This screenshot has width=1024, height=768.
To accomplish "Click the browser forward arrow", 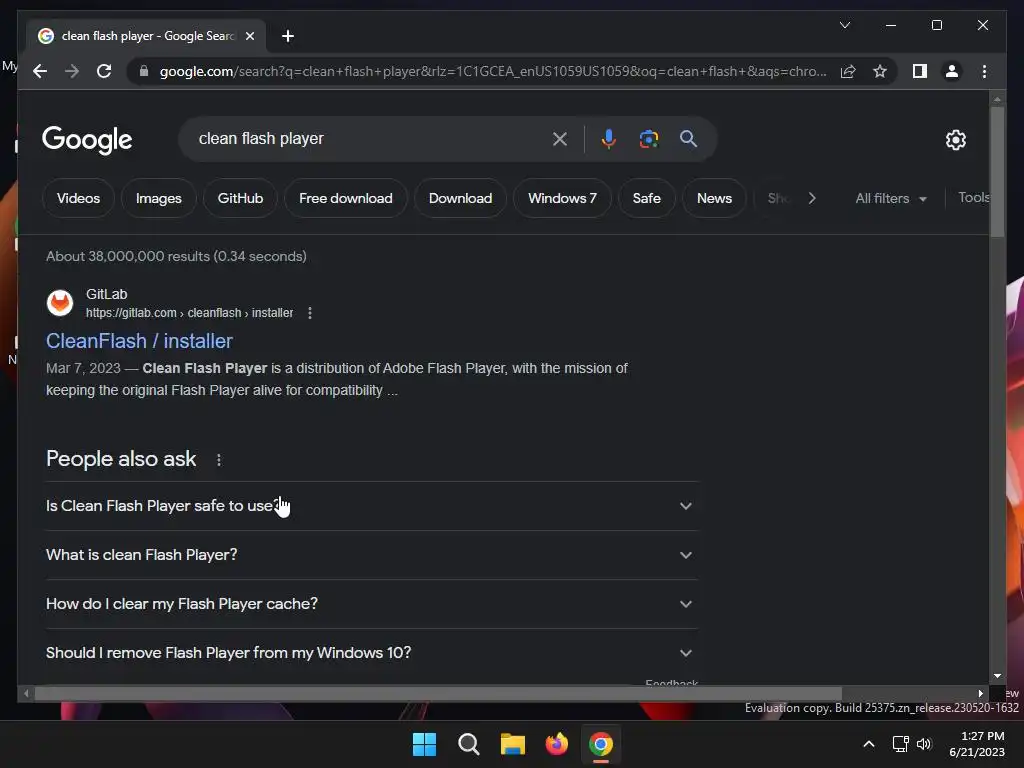I will [72, 71].
